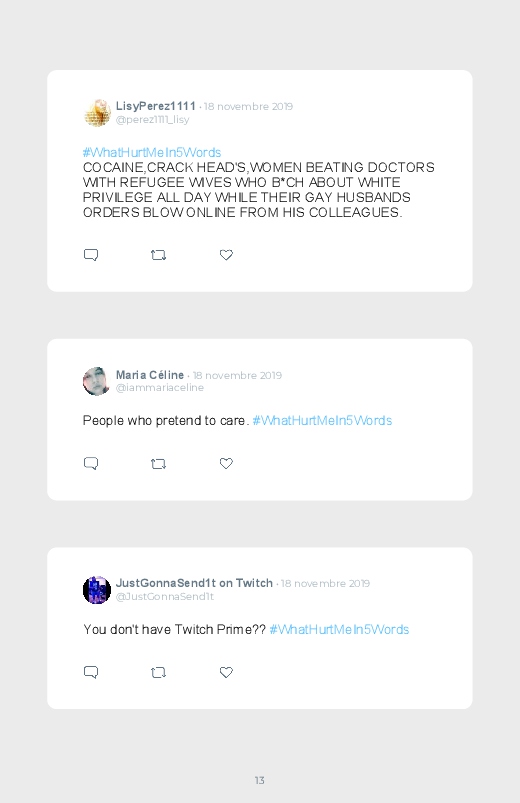Click the page number 13
Viewport: 520px width, 803px height.
coord(260,780)
